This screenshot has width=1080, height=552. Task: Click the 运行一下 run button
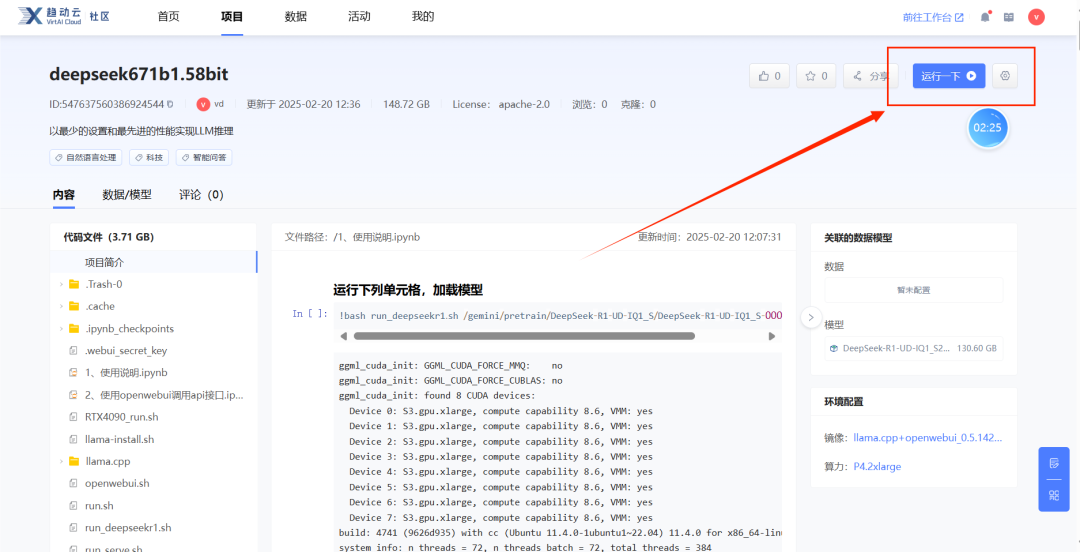(949, 76)
